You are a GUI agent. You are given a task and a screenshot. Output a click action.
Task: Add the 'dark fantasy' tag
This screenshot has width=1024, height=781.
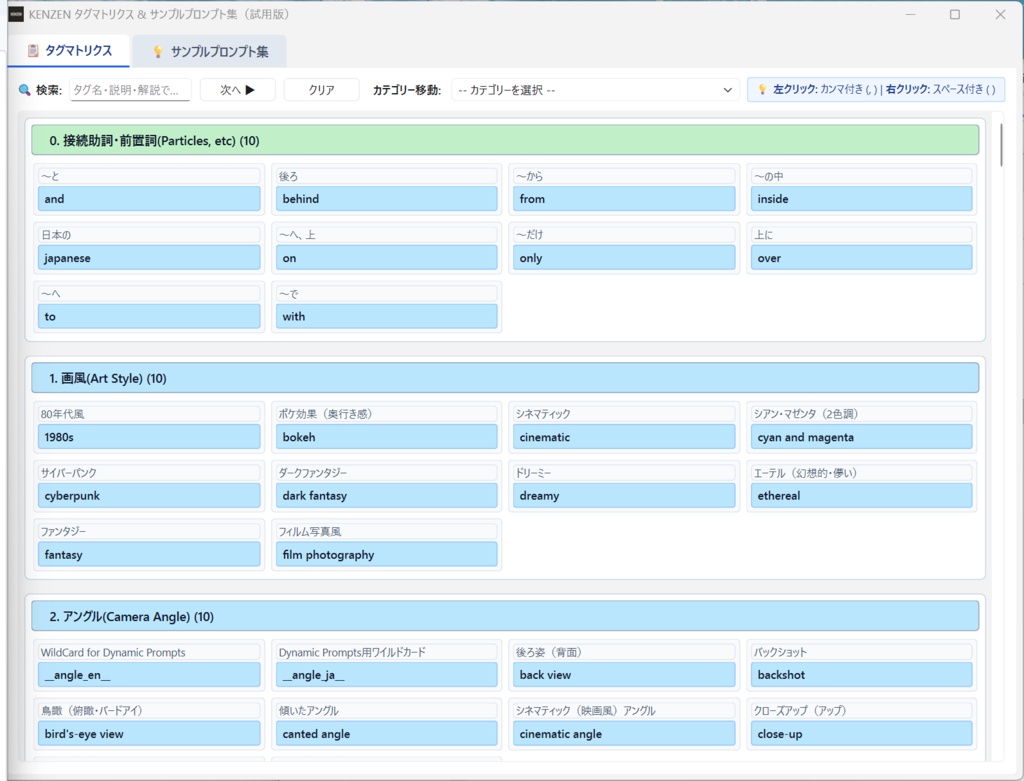(386, 496)
